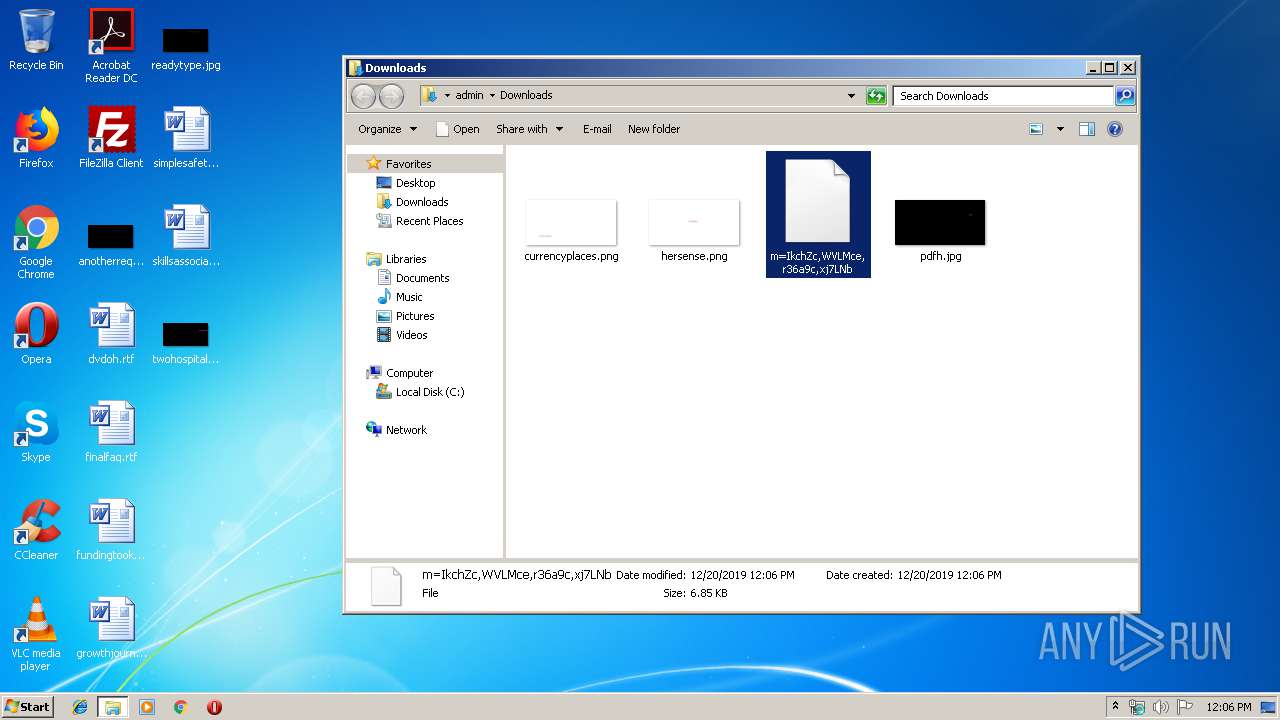Select Downloads under Favorites
The height and width of the screenshot is (720, 1280).
(422, 202)
